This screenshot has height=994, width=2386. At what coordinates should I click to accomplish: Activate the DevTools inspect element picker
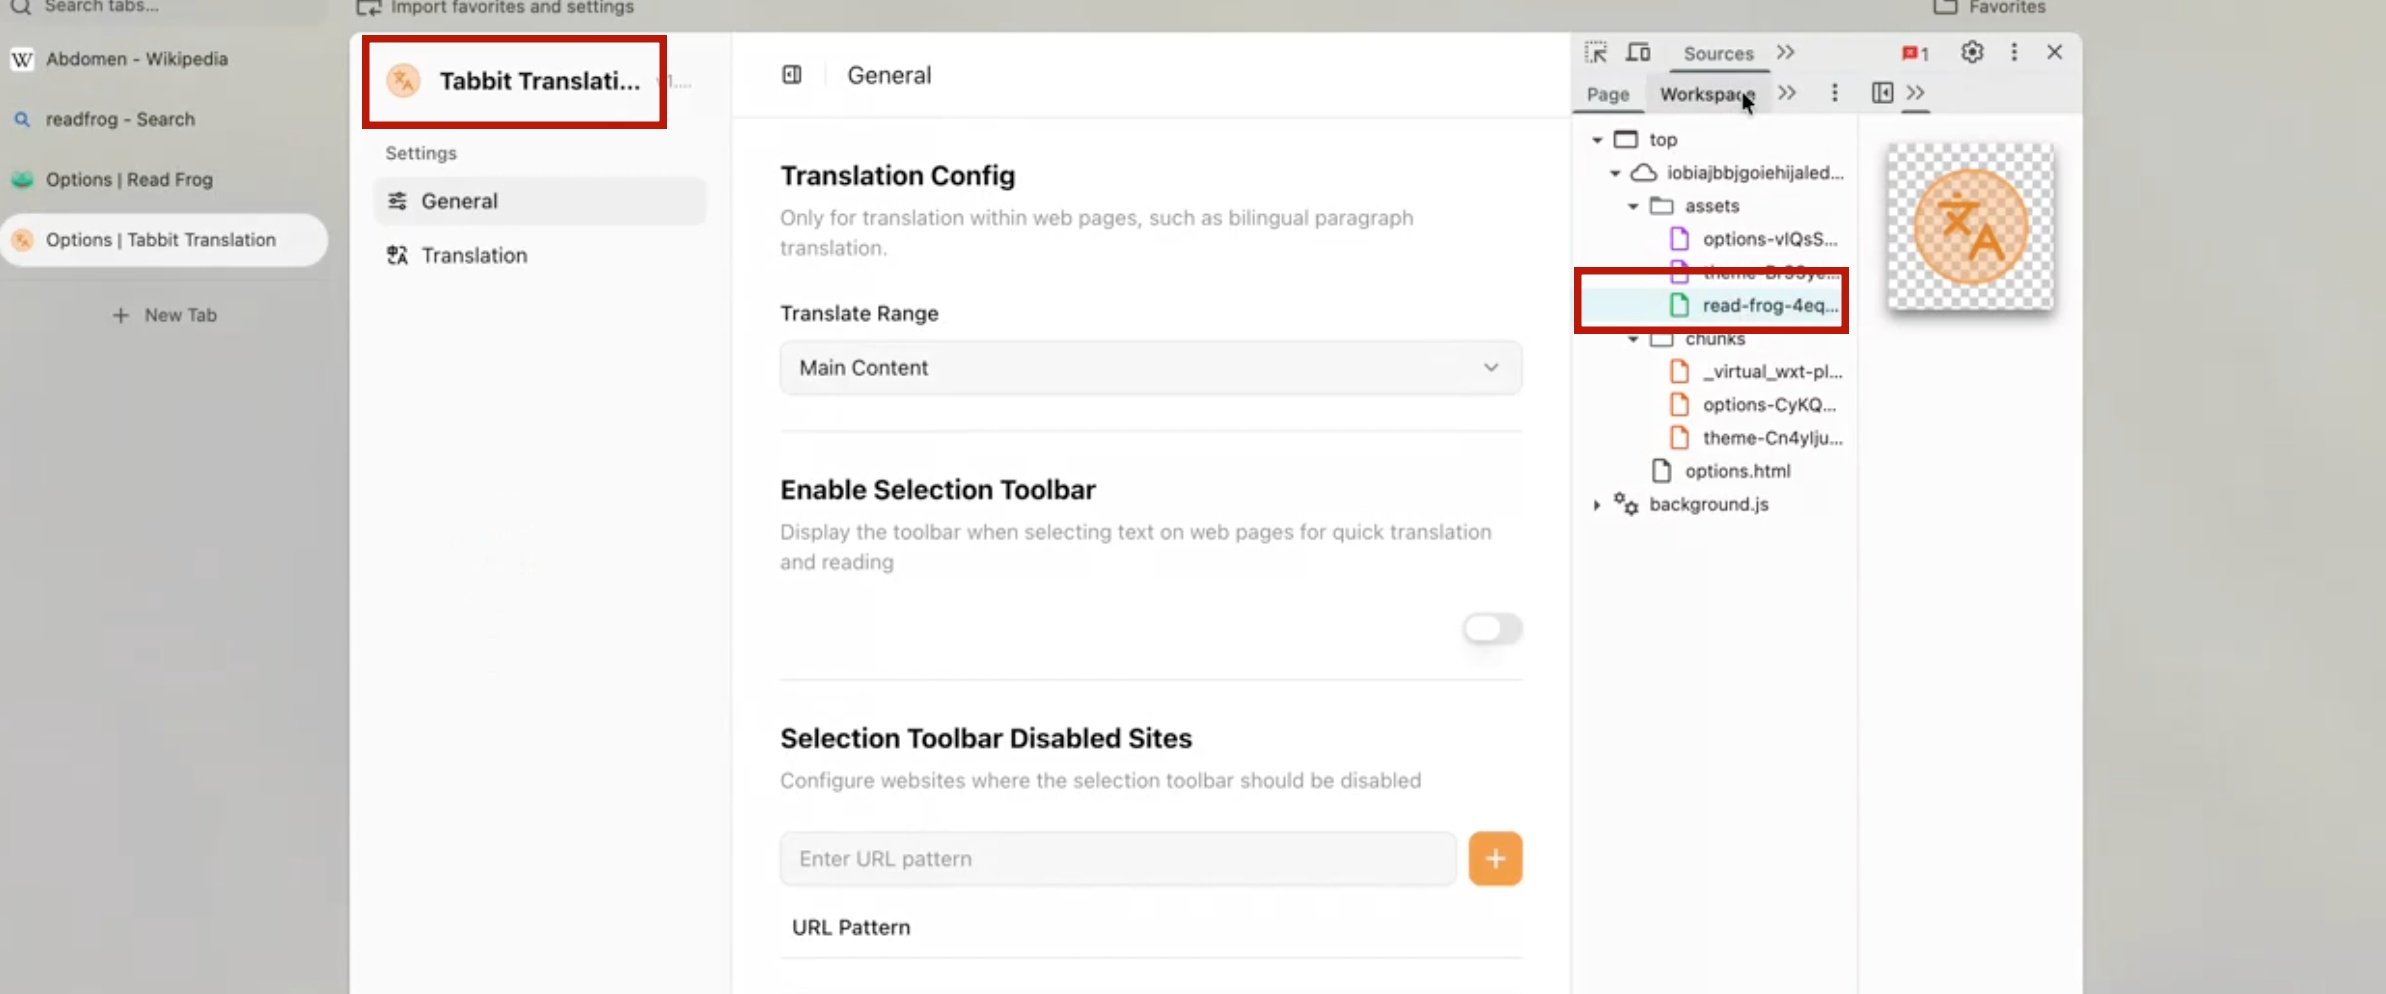[1596, 53]
